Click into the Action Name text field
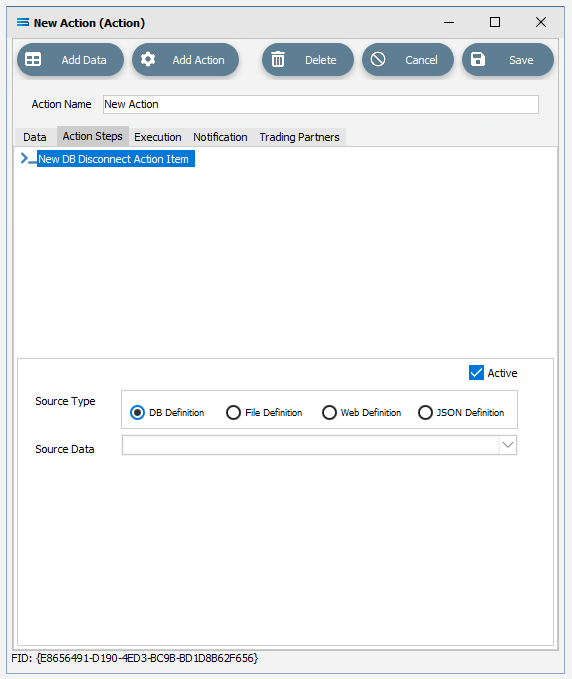572x679 pixels. pos(321,104)
